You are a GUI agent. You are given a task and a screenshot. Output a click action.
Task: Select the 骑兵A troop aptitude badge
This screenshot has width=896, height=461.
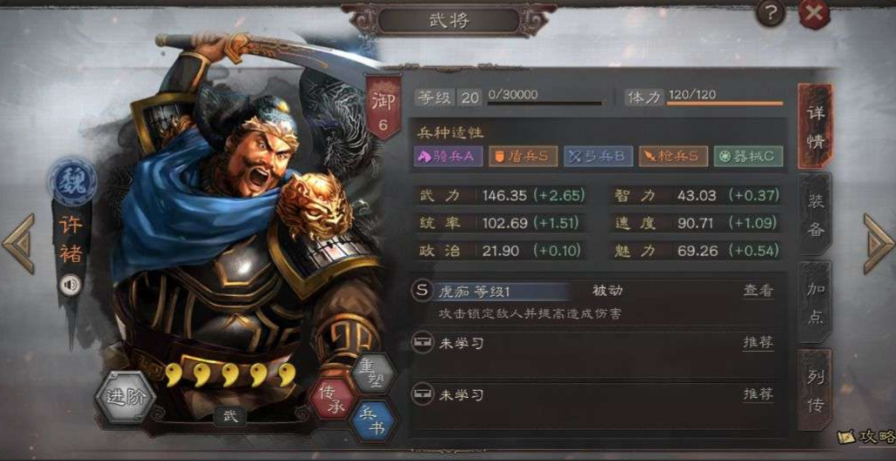coord(449,157)
